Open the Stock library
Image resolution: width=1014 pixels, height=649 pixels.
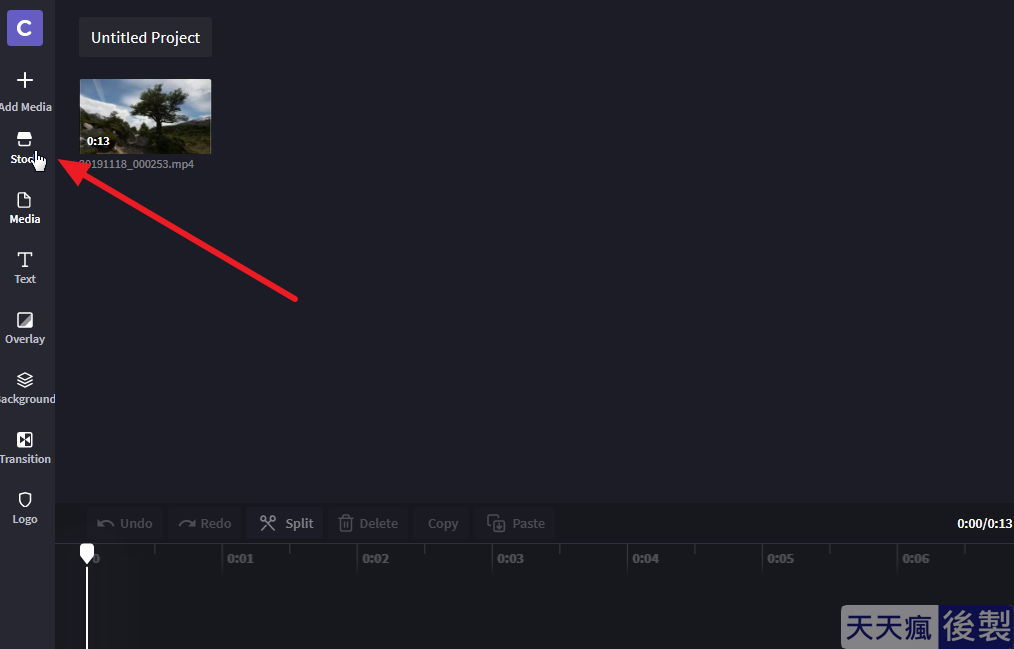tap(25, 148)
